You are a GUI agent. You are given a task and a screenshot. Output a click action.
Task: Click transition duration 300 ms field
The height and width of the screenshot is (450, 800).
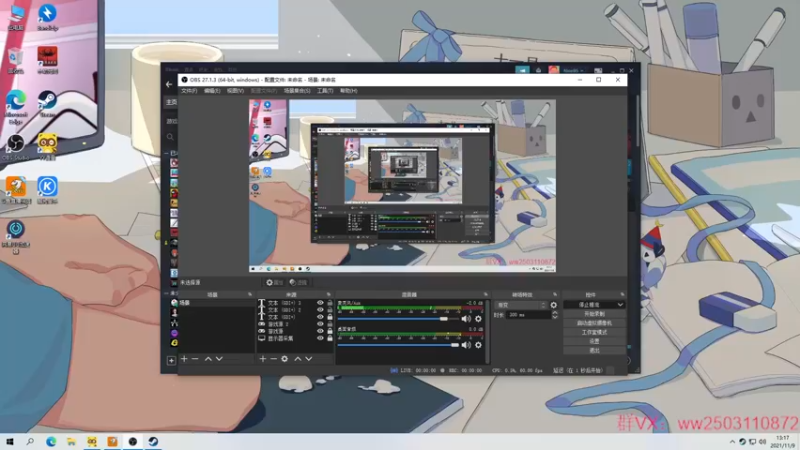[x=529, y=315]
